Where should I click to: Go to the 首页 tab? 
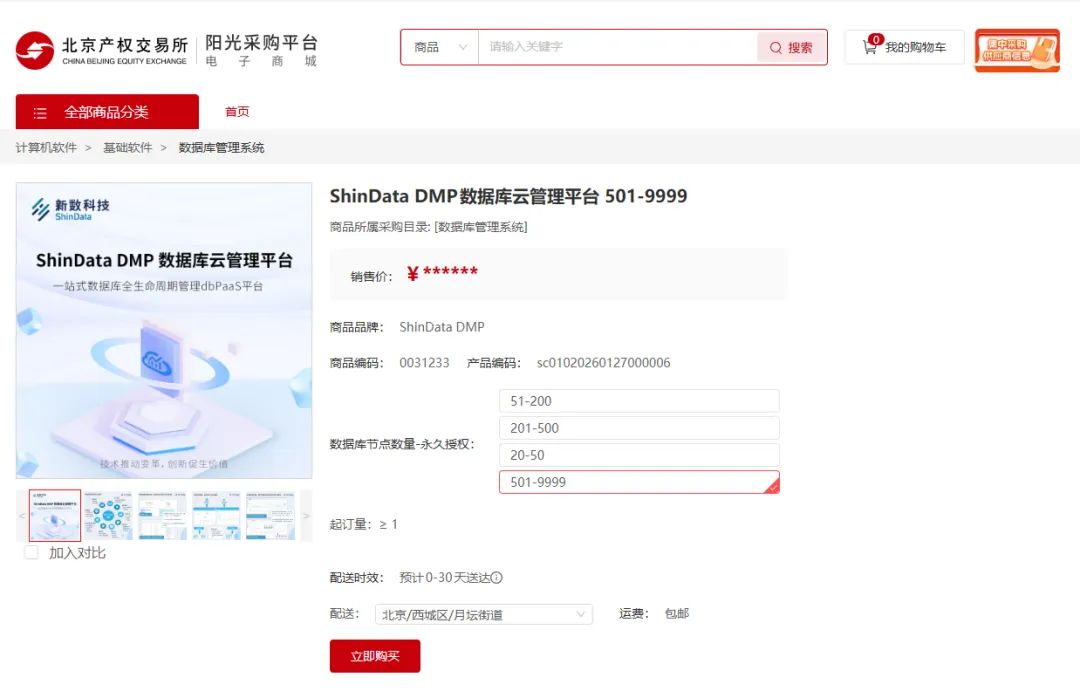pos(237,112)
